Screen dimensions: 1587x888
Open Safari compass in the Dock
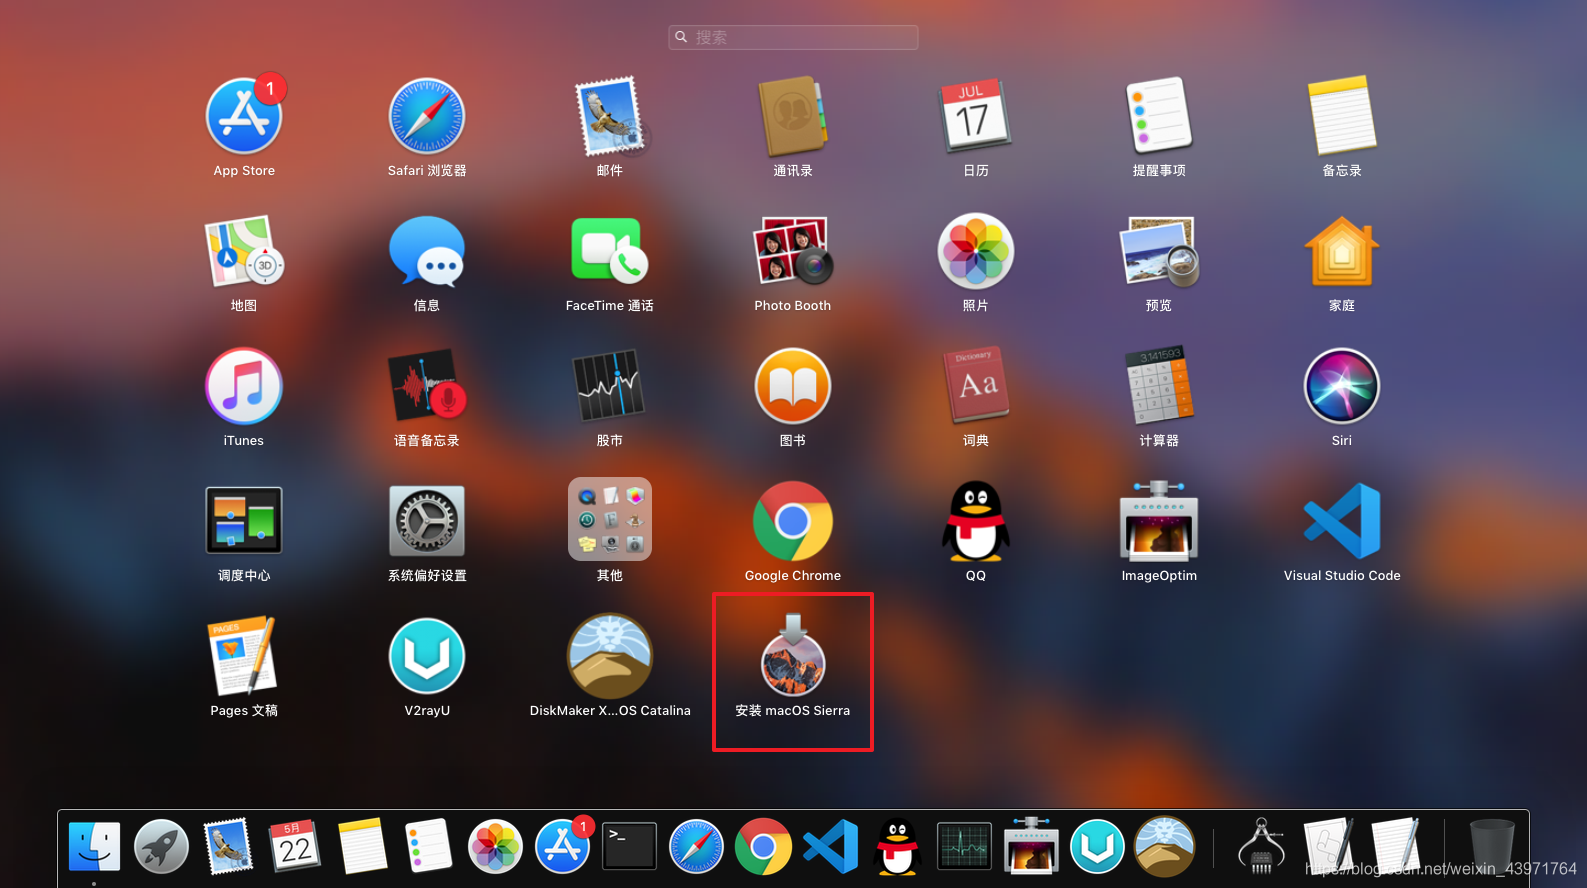pyautogui.click(x=696, y=847)
